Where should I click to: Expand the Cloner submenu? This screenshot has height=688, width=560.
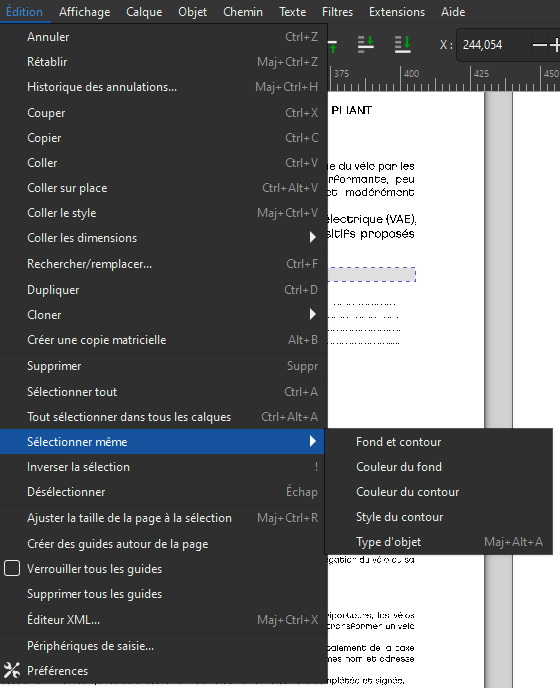point(163,315)
